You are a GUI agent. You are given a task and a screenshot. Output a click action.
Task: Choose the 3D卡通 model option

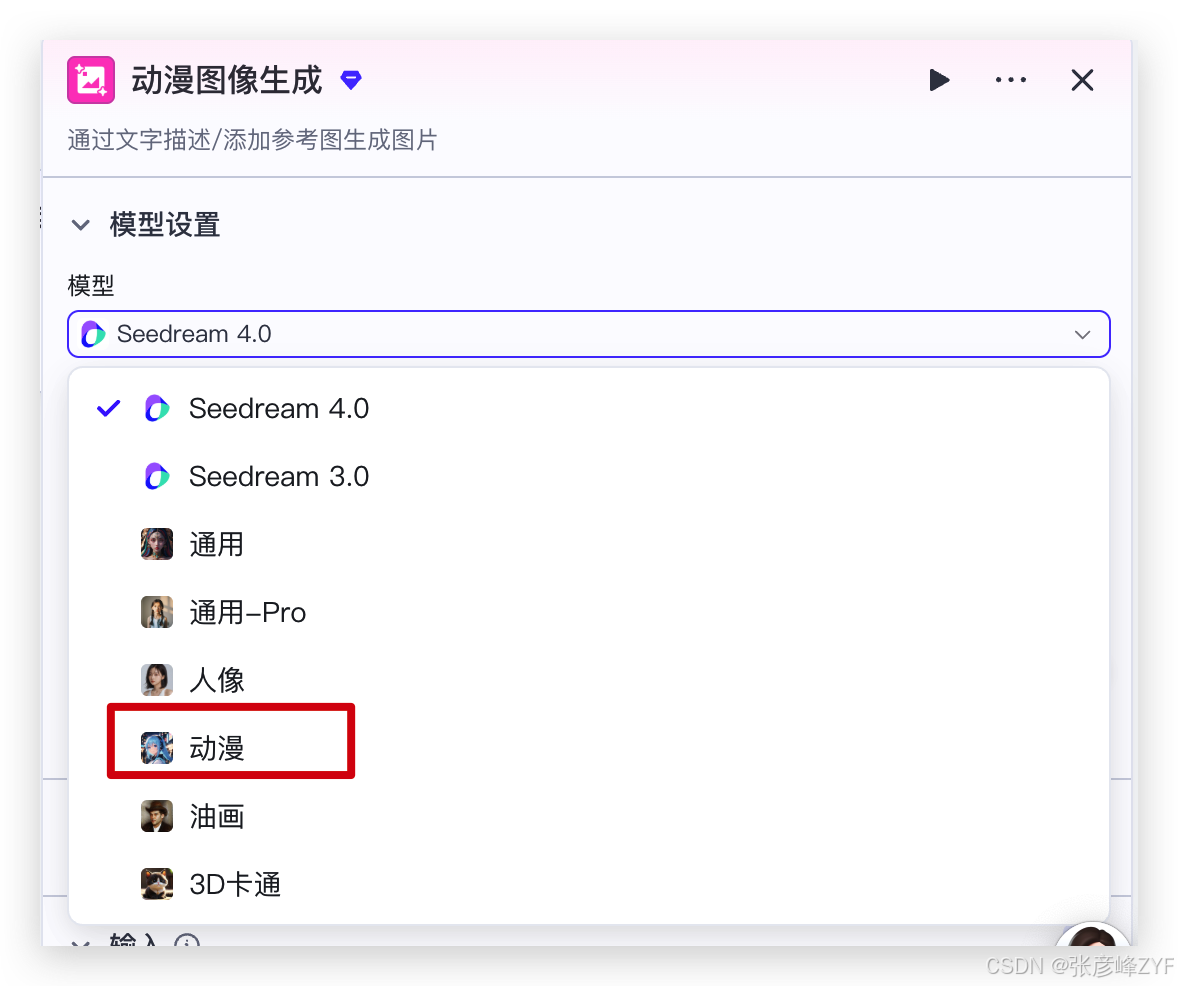tap(588, 885)
